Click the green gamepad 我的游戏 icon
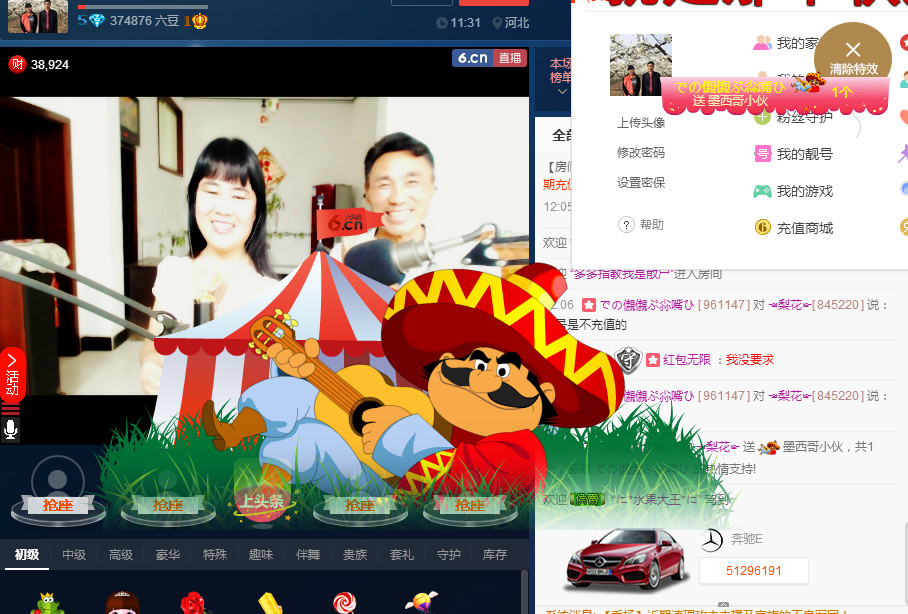This screenshot has height=614, width=908. [762, 191]
